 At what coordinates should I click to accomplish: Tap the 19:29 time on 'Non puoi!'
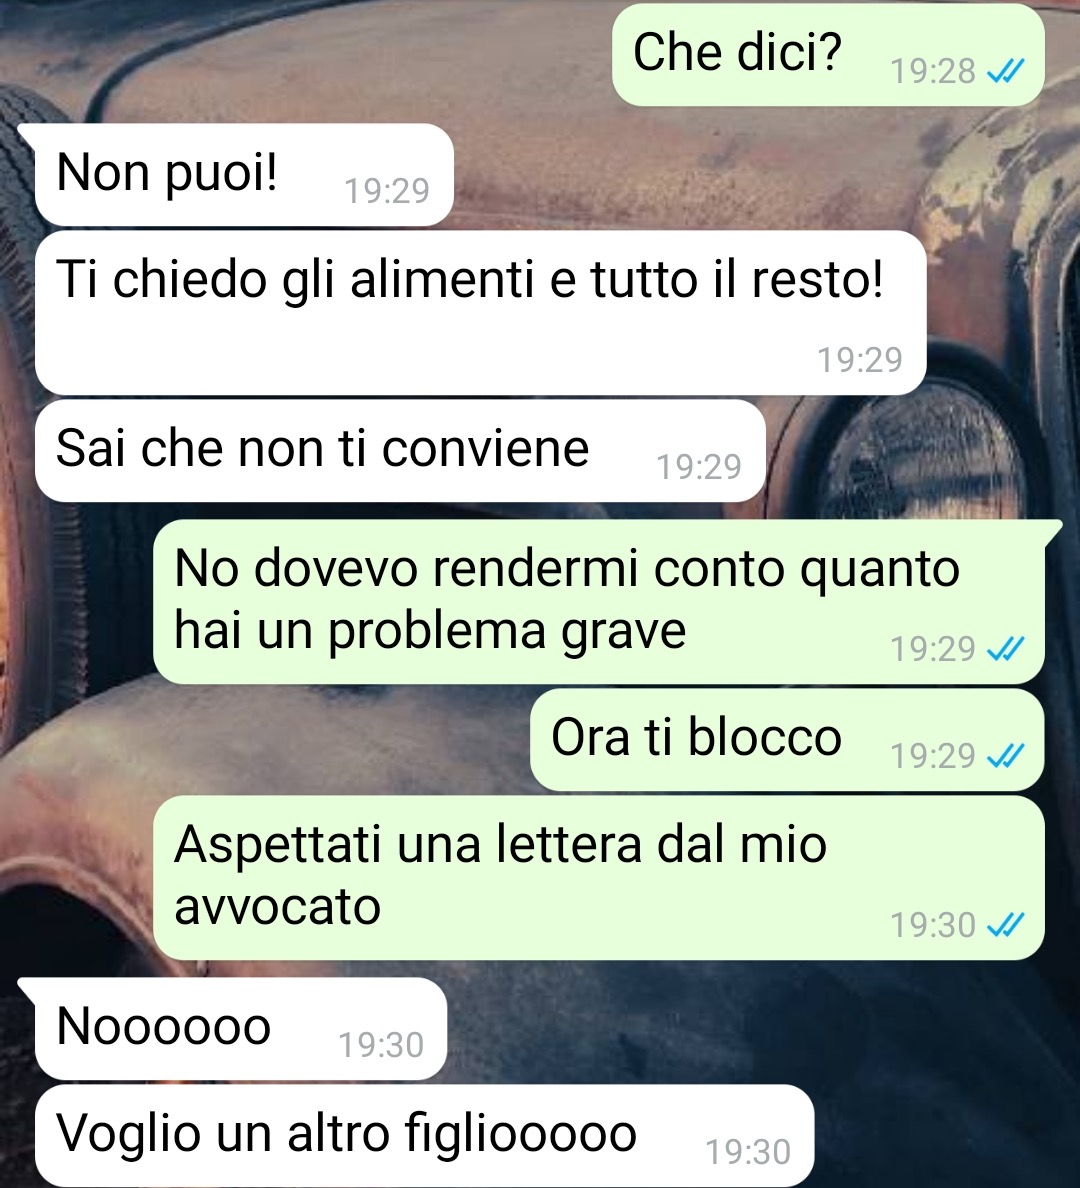coord(387,191)
